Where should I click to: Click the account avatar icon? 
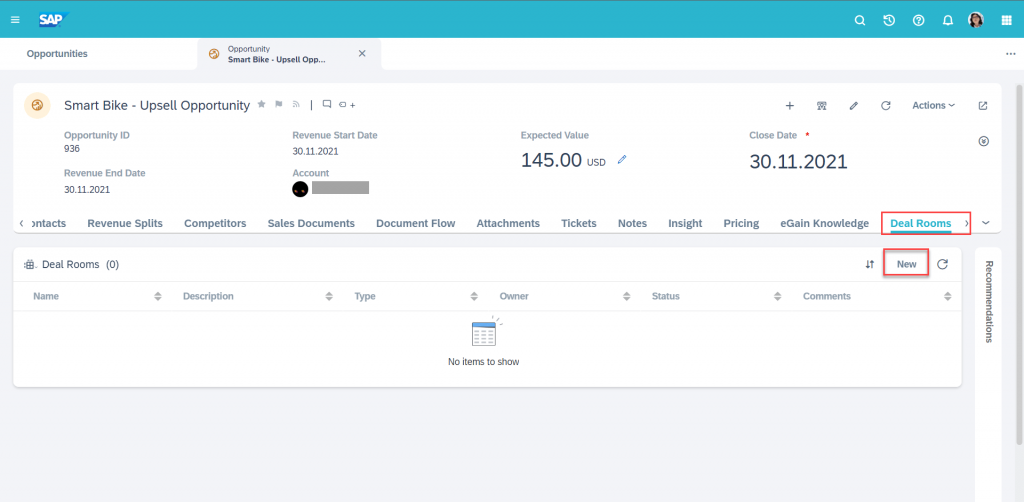(x=300, y=189)
